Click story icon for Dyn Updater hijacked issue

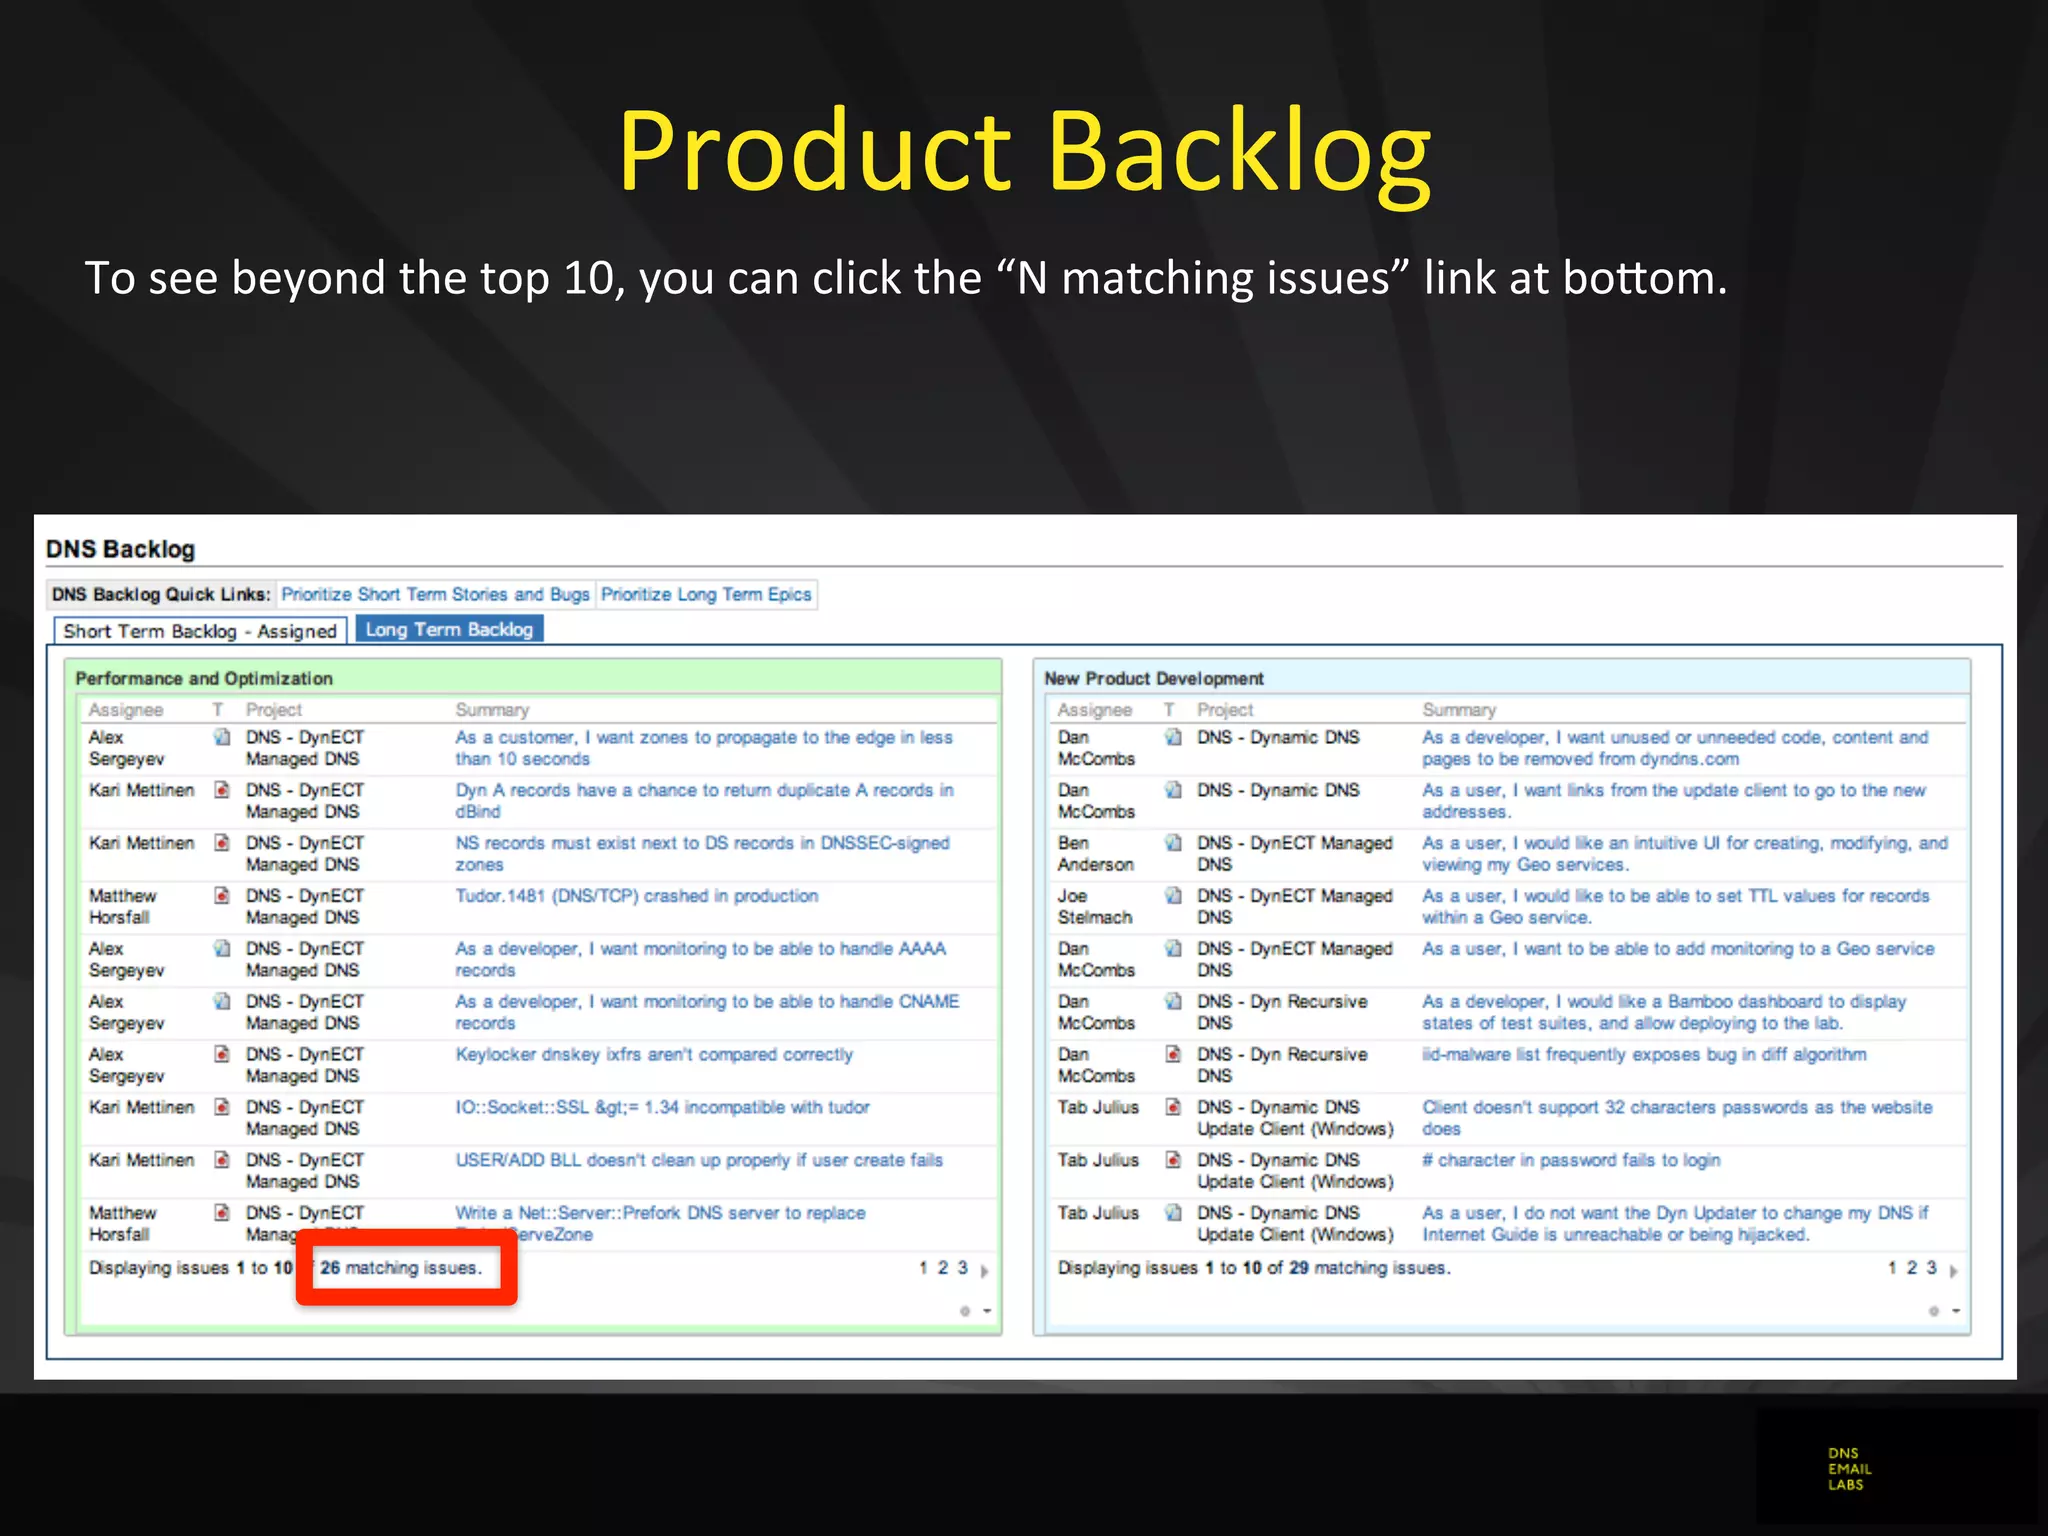tap(1174, 1213)
